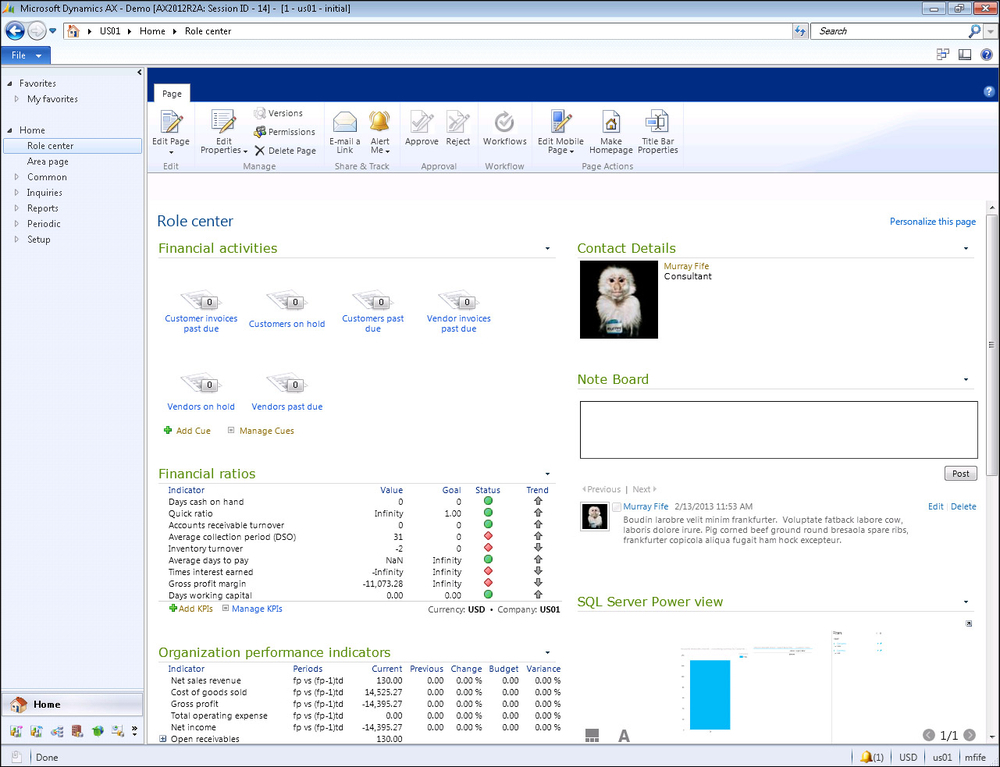This screenshot has width=1000, height=767.
Task: Click the Murray Fife name in Contact Details
Action: pos(686,266)
